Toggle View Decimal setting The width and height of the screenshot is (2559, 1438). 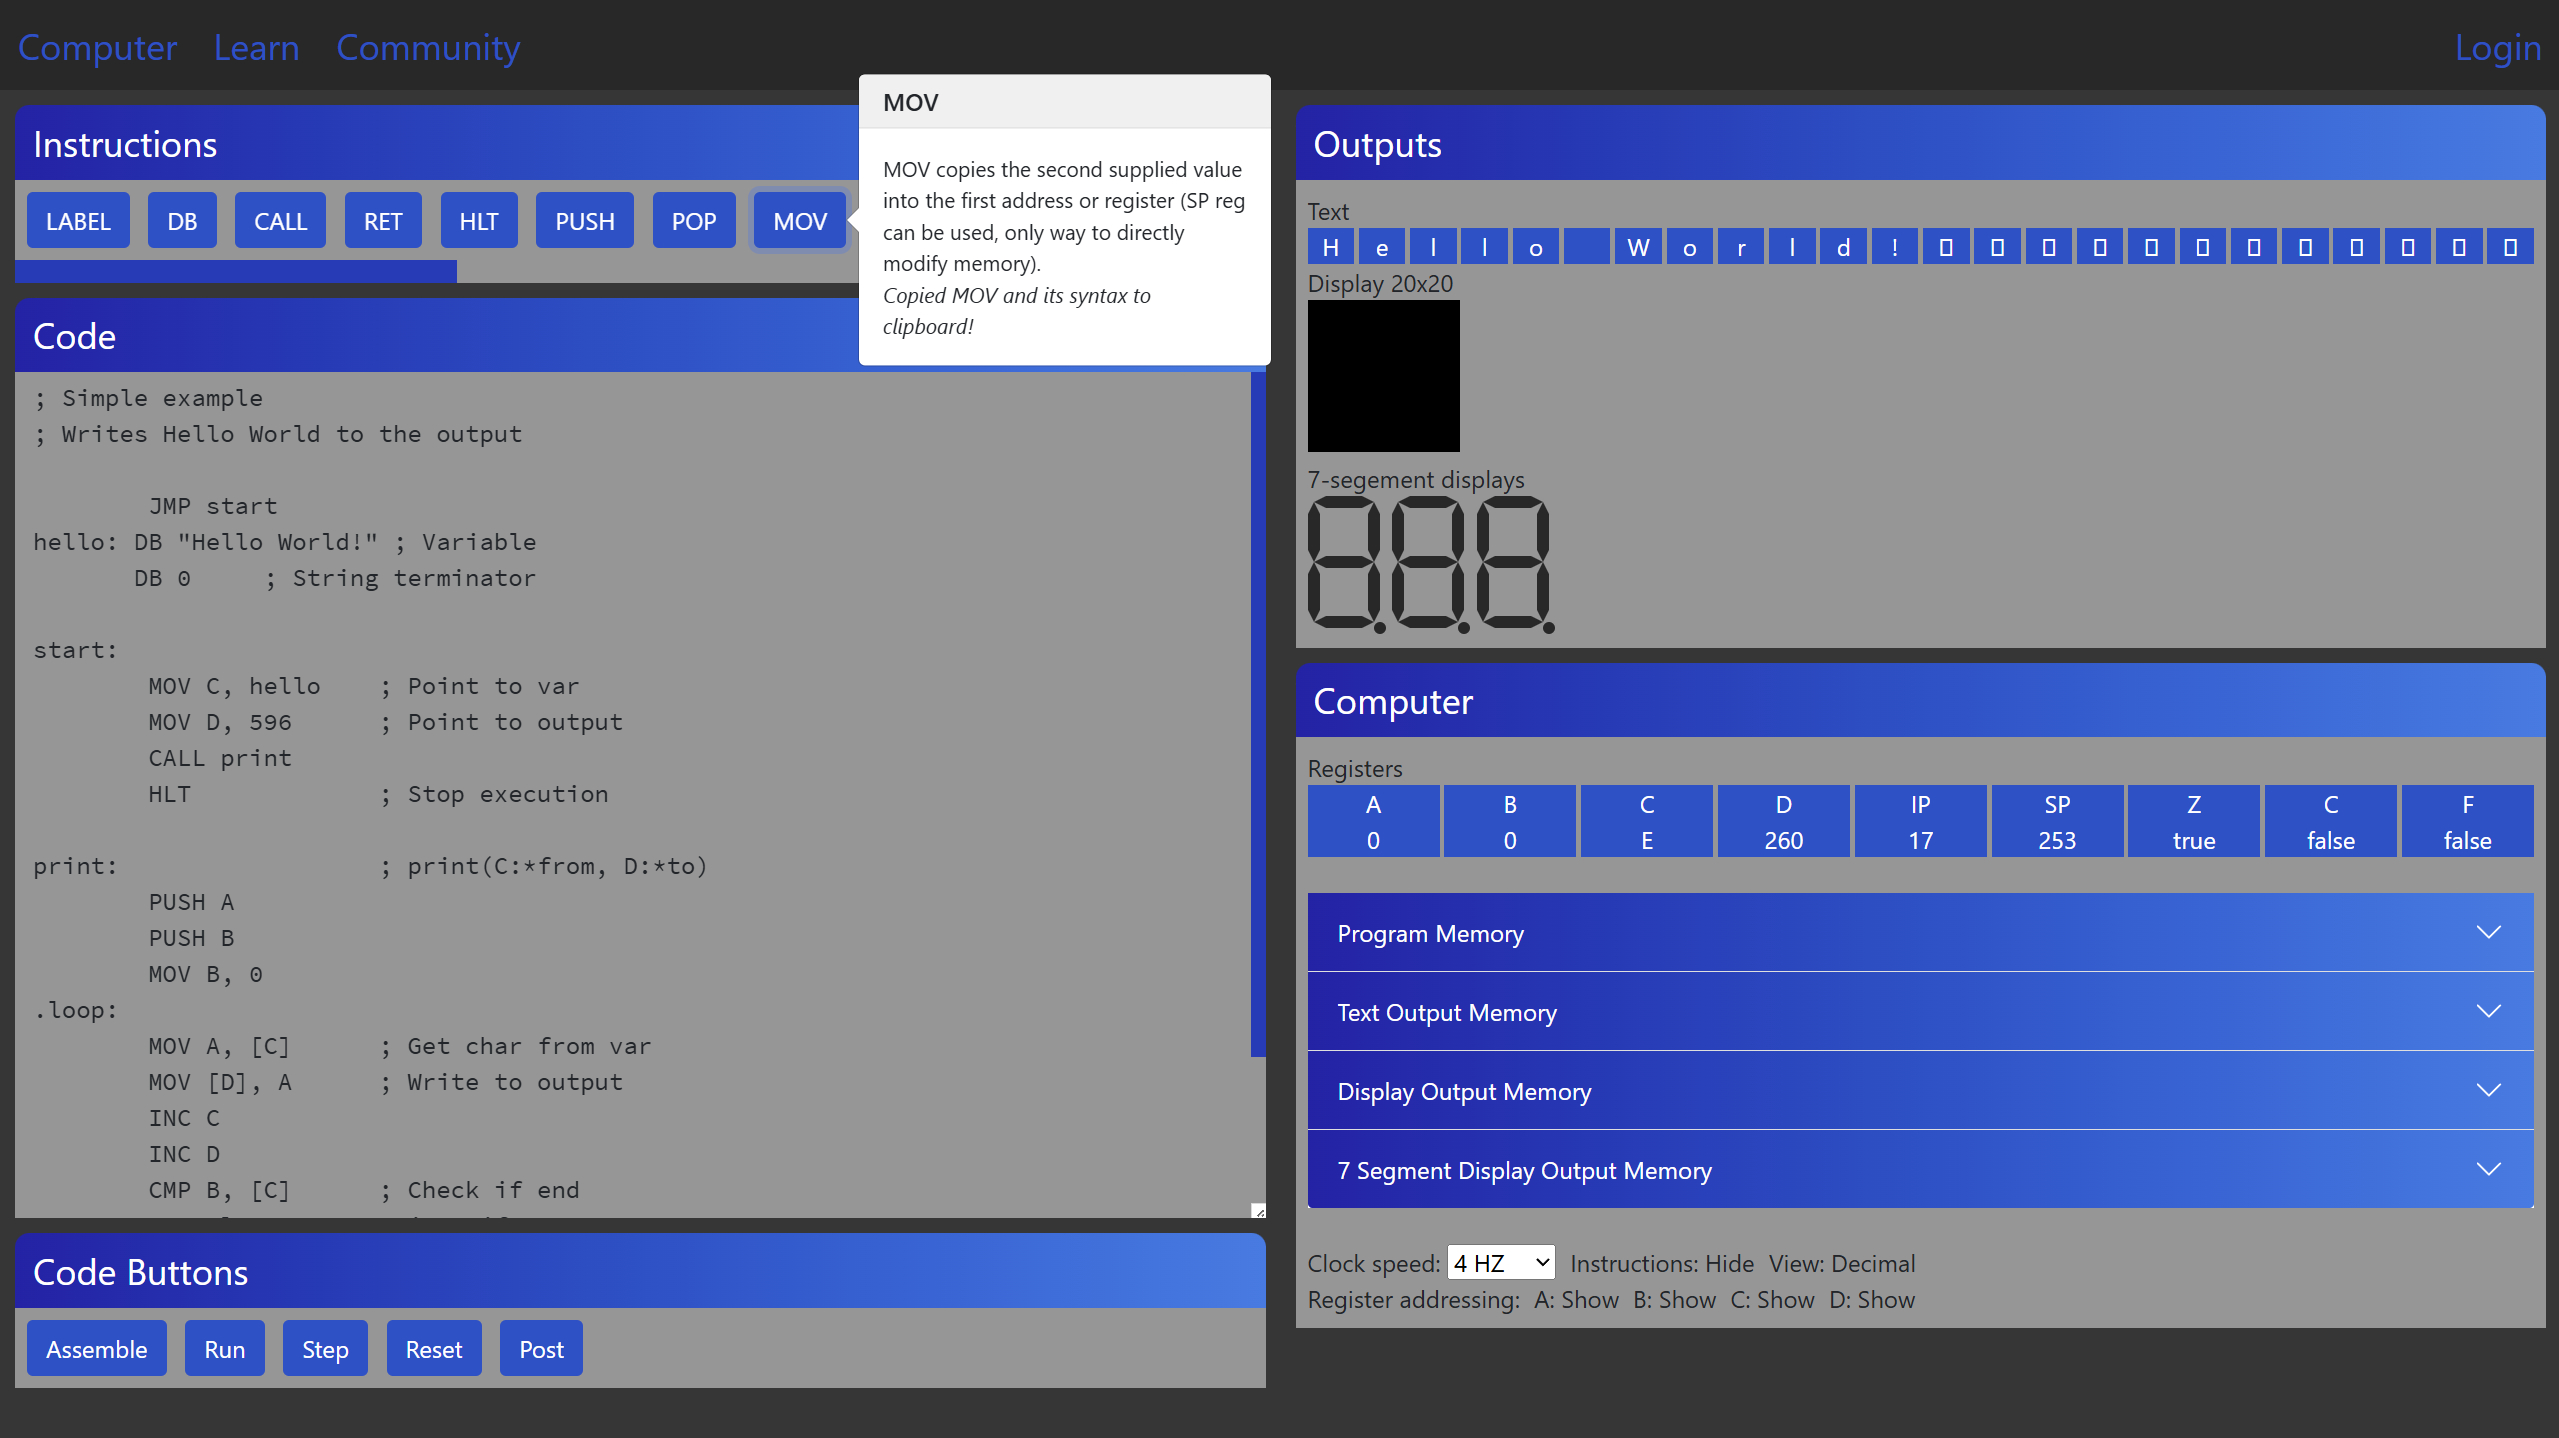coord(1872,1264)
